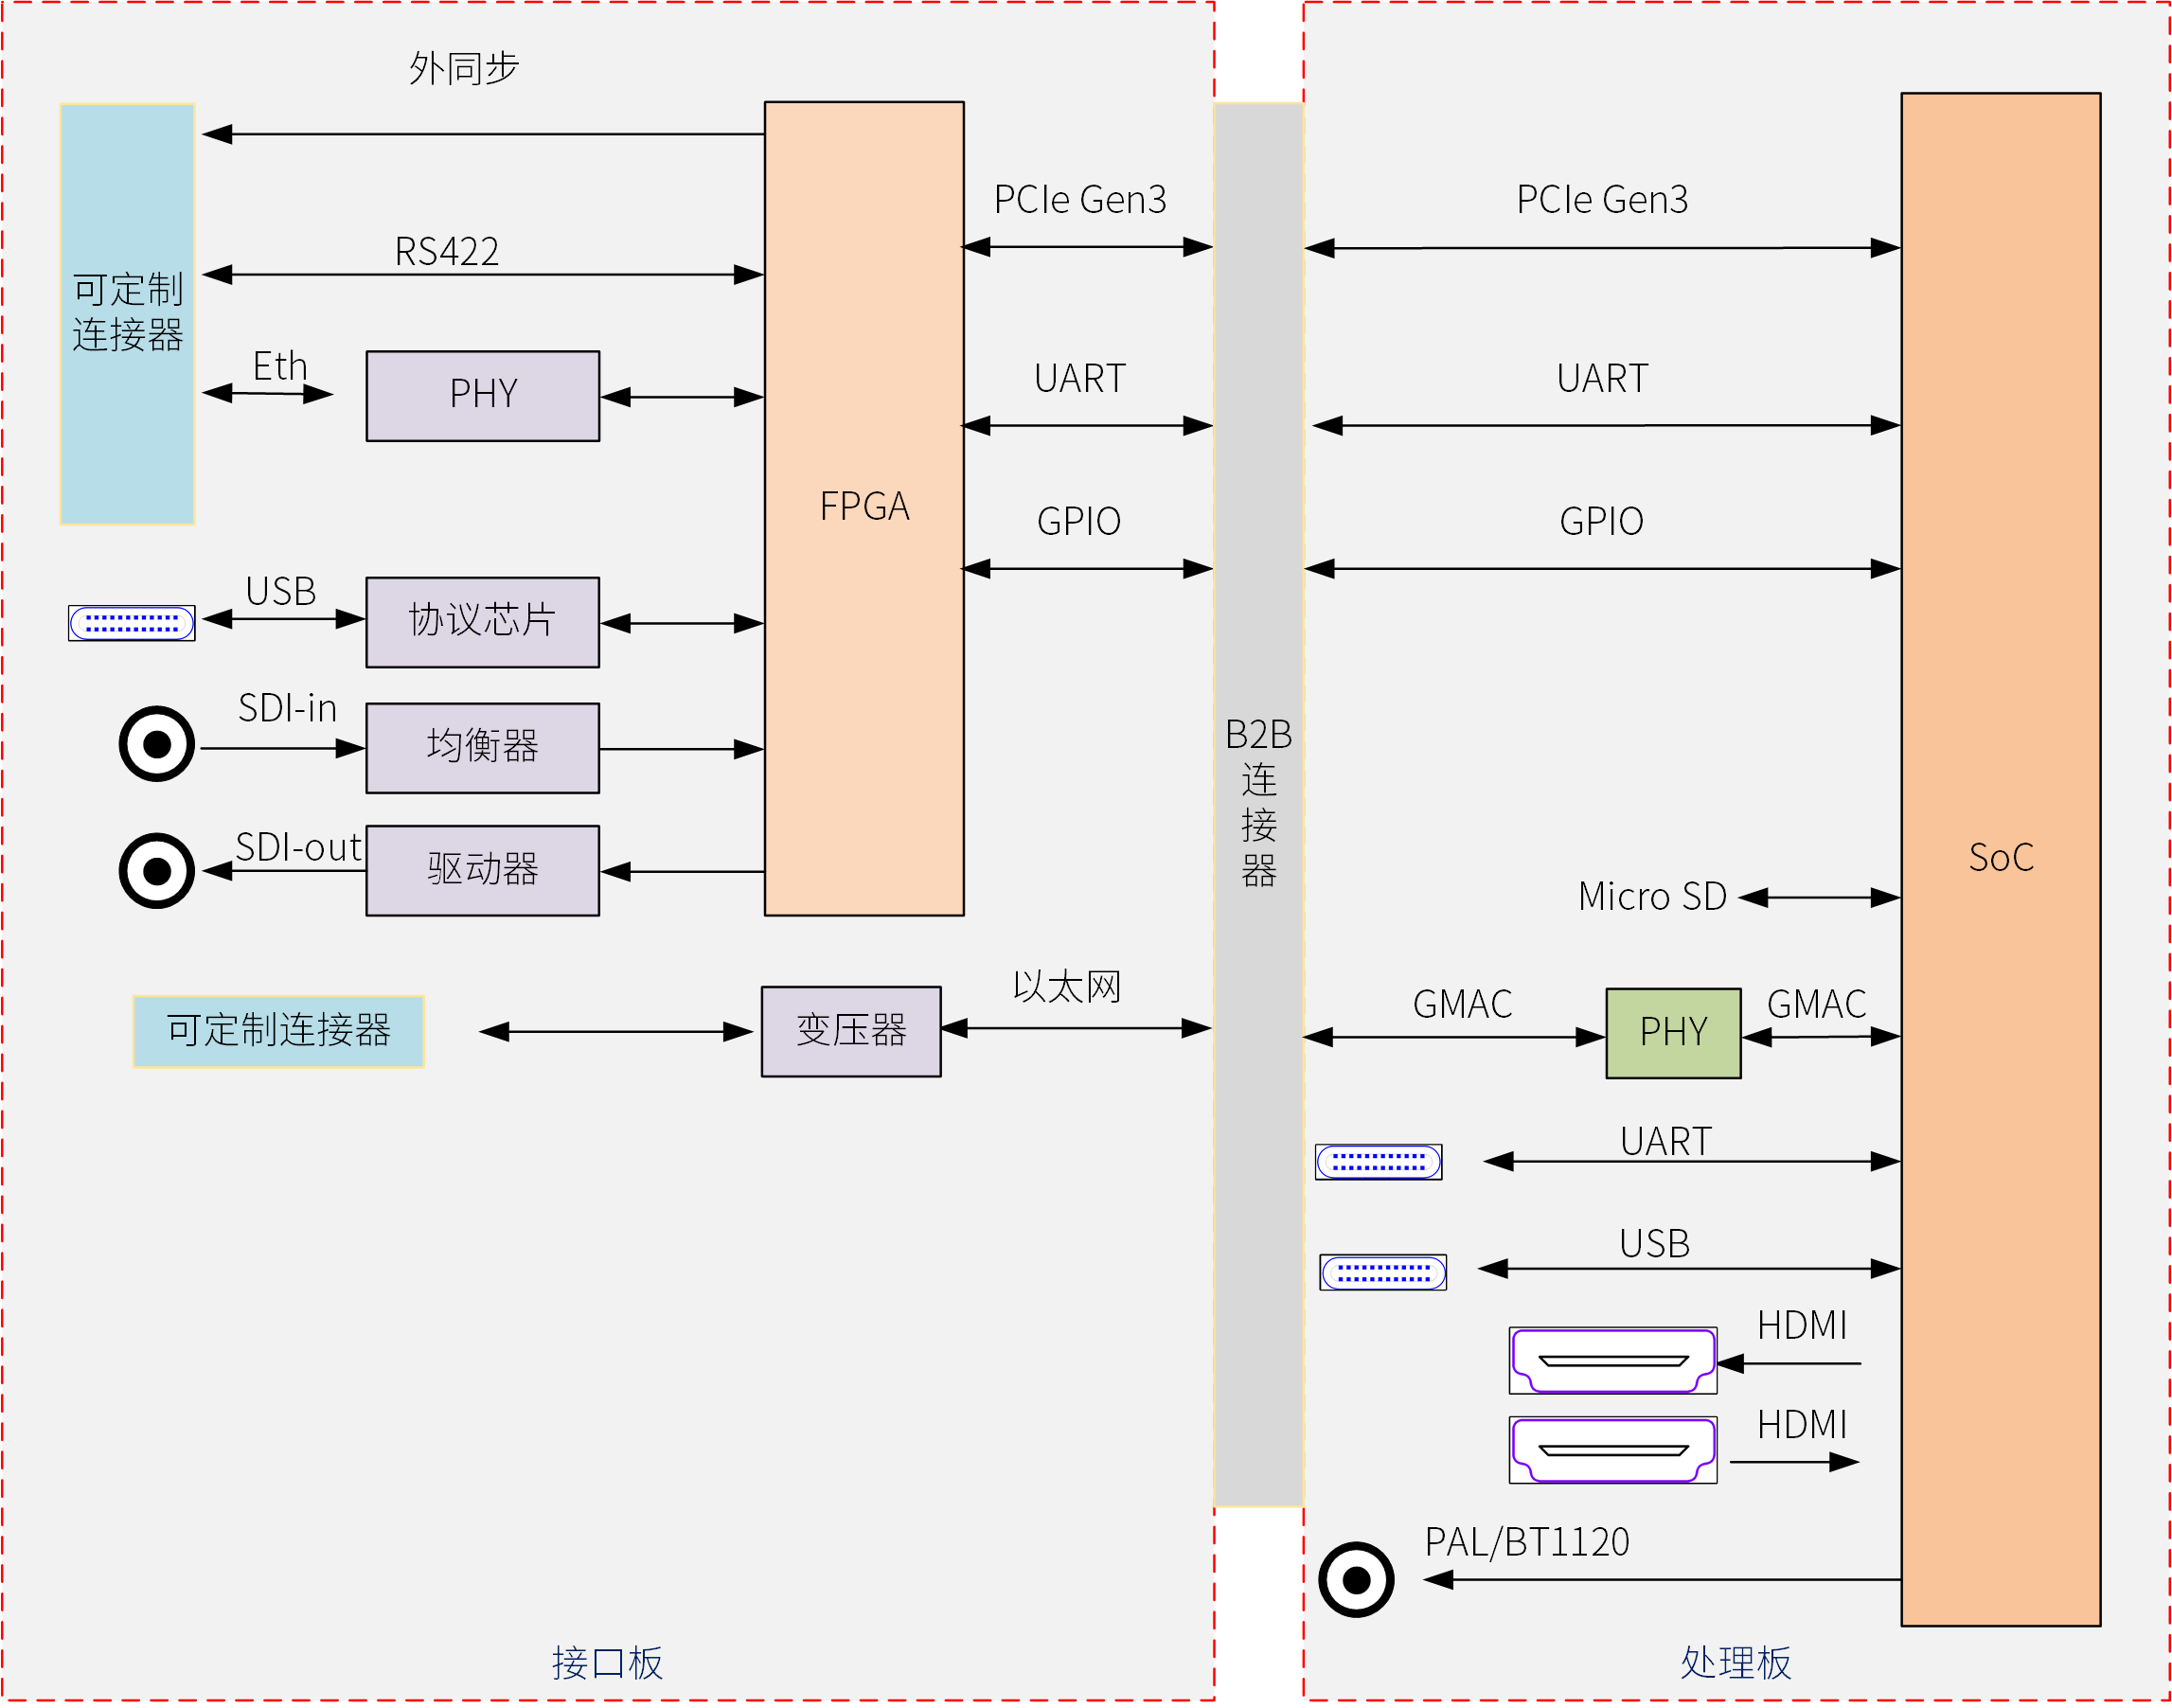Image resolution: width=2172 pixels, height=1708 pixels.
Task: Click the SDI-in coaxial connector icon
Action: point(156,744)
